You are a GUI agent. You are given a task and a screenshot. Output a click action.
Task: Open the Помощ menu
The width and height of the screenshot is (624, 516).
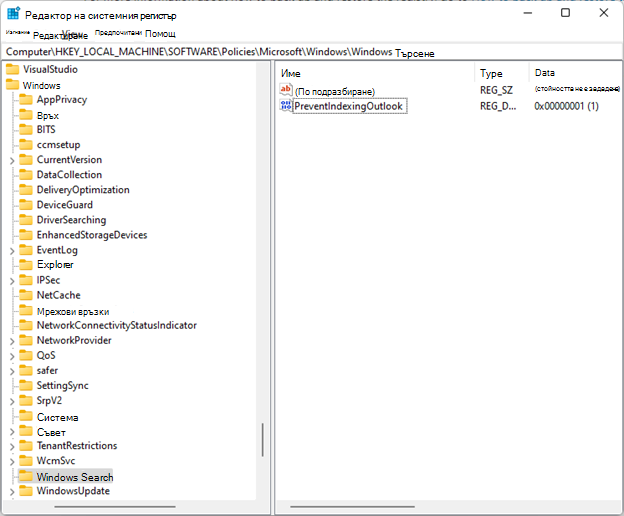(160, 34)
